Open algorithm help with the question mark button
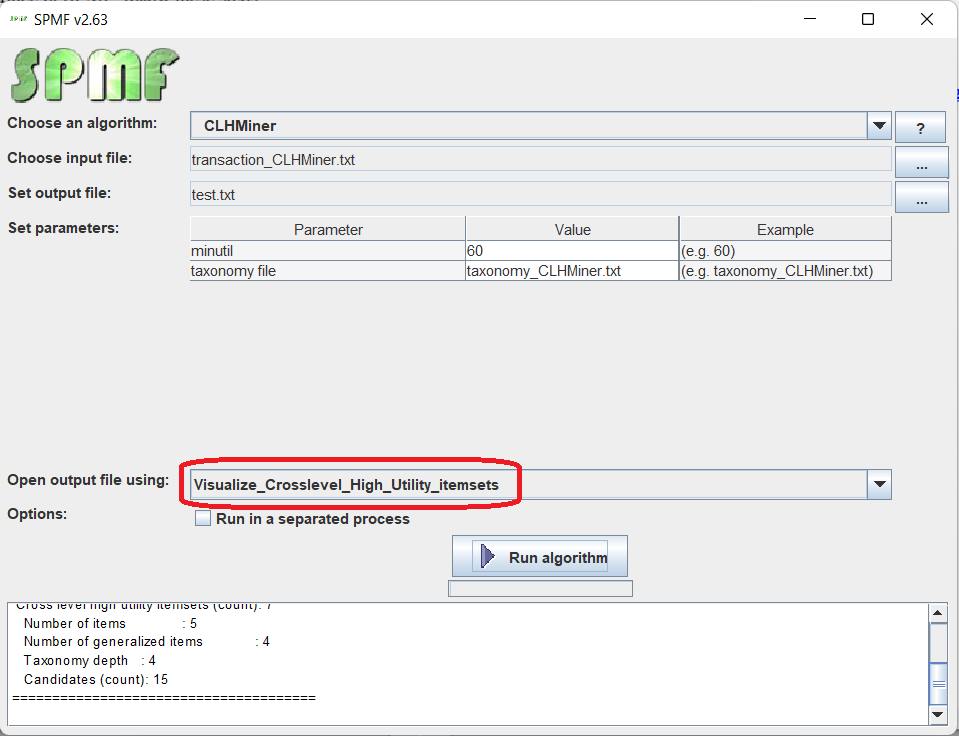959x736 pixels. tap(920, 128)
